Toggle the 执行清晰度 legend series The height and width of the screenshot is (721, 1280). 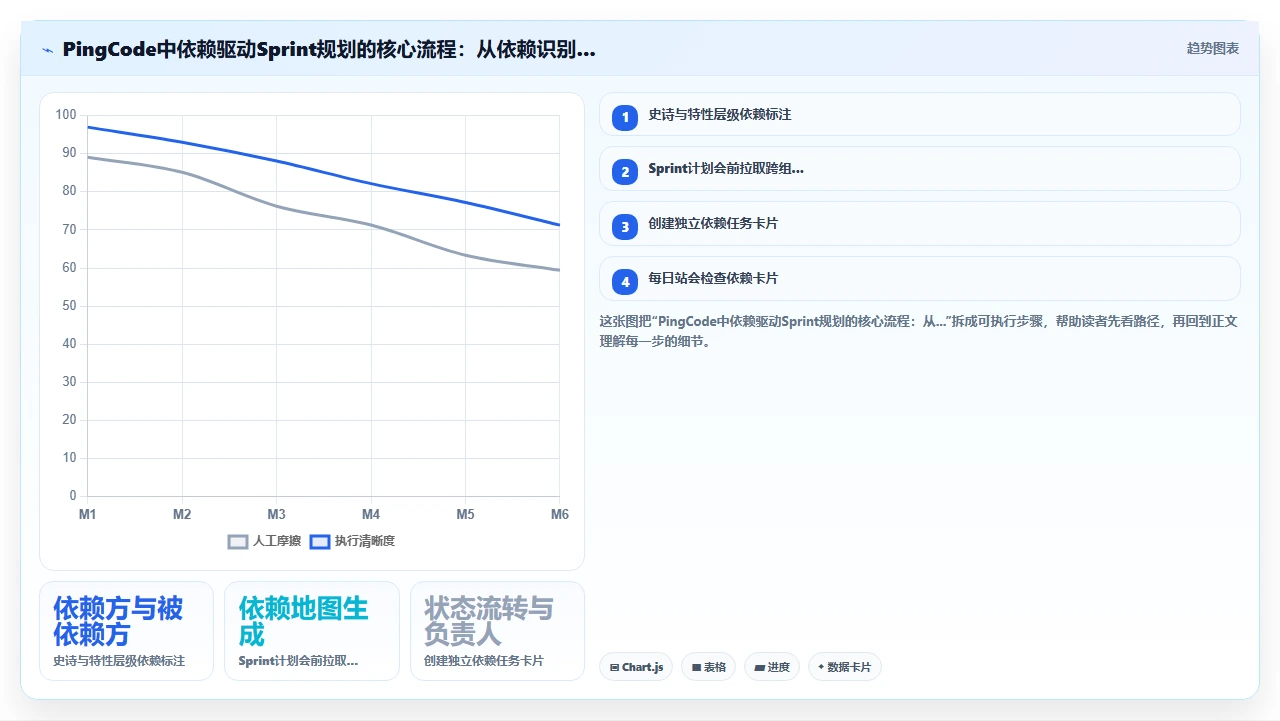pyautogui.click(x=352, y=541)
